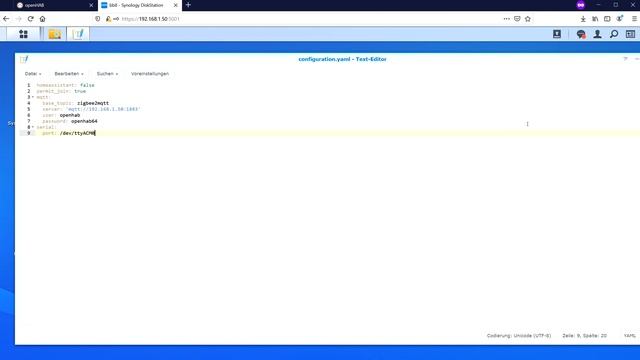
Task: Click line number 1 in gutter
Action: (29, 85)
